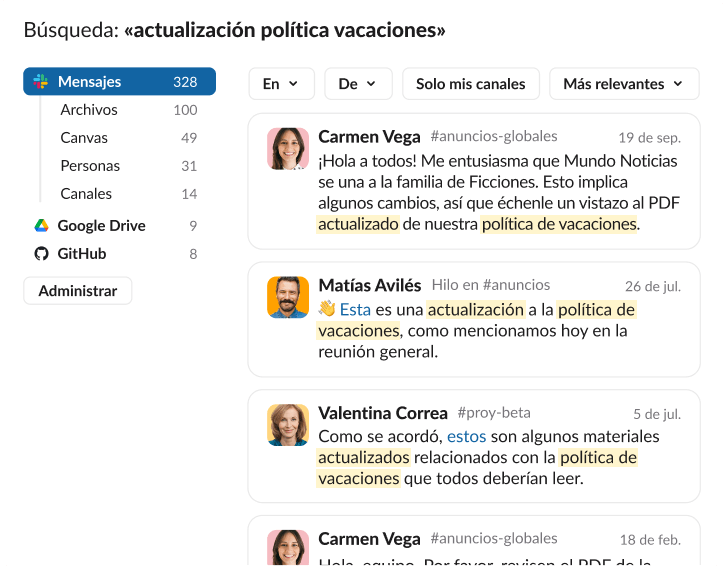This screenshot has height=566, width=723.
Task: Click #anuncios-globales on the 18 de feb. result
Action: (494, 538)
